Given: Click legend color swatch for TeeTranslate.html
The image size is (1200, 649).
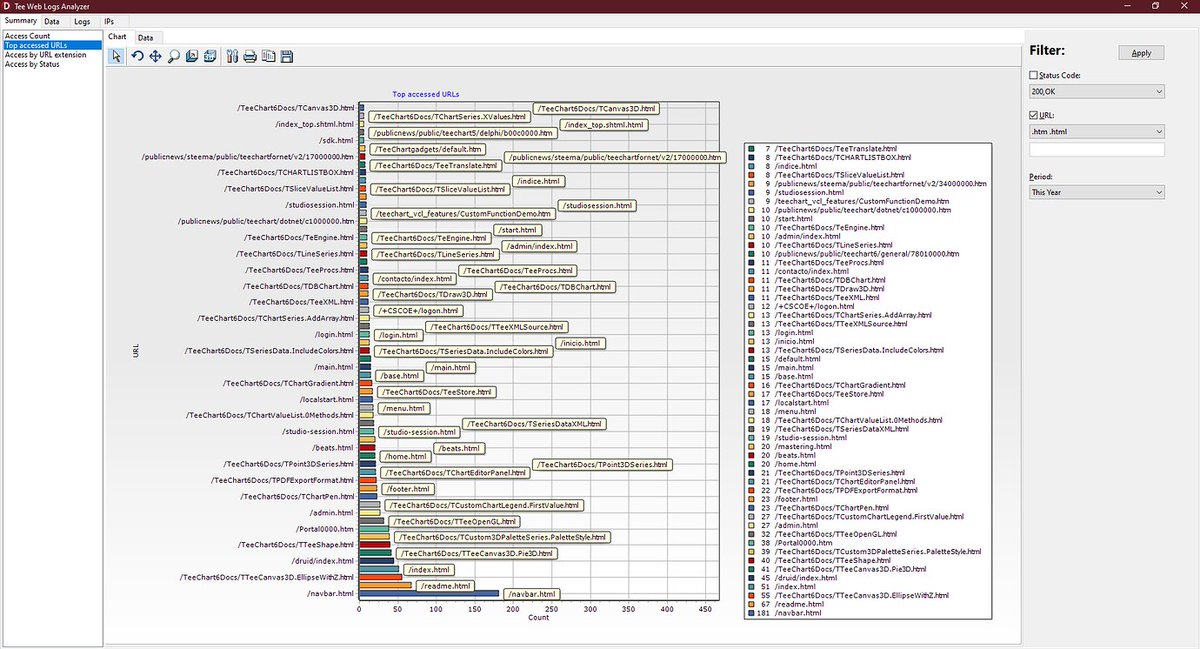Looking at the screenshot, I should click(x=751, y=149).
